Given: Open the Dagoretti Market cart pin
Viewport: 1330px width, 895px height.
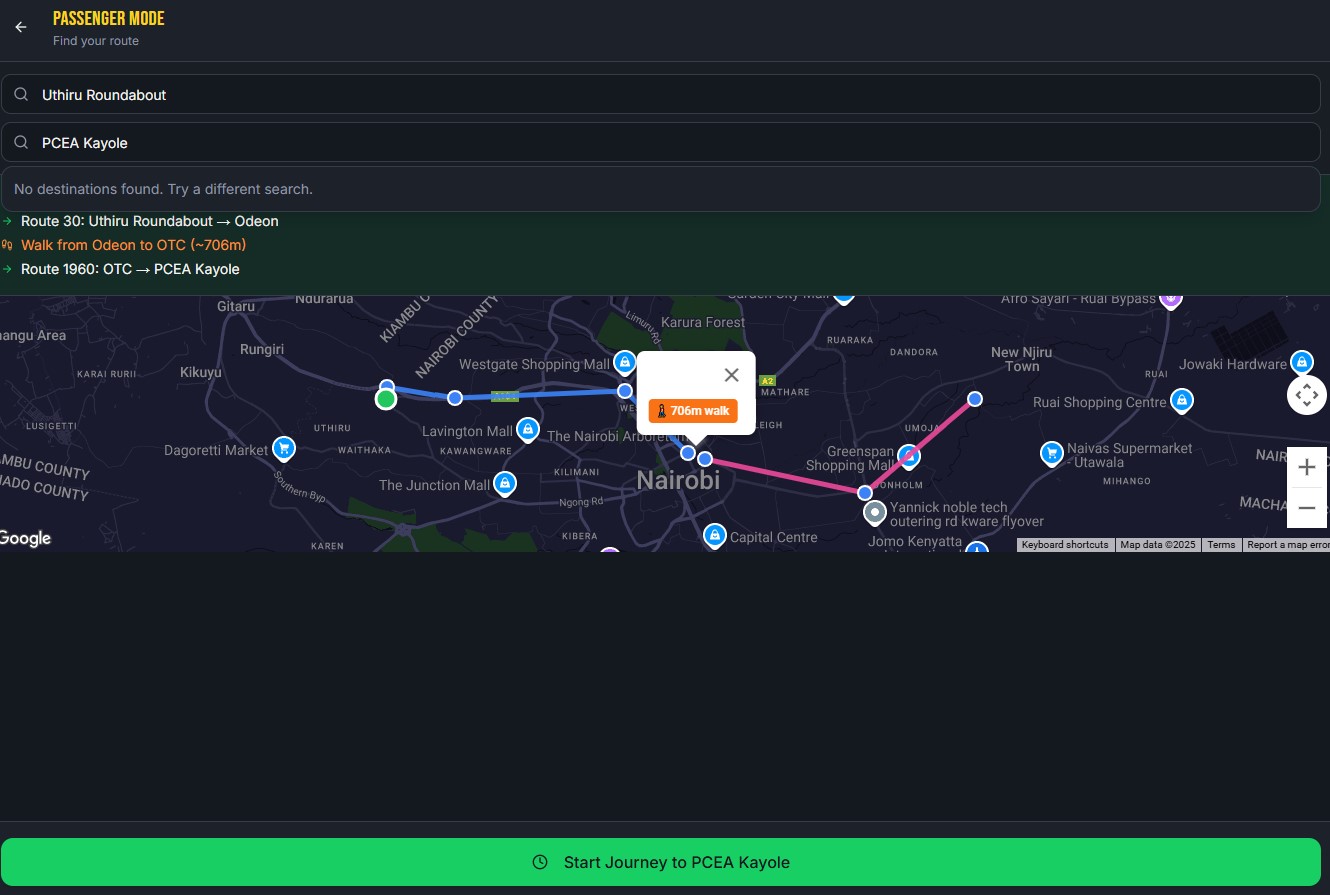Looking at the screenshot, I should click(284, 448).
